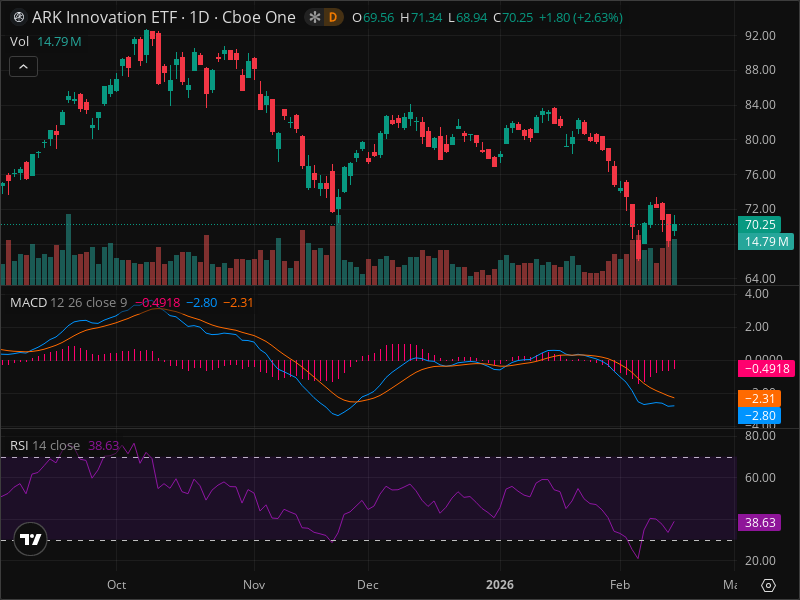Click the orange D data-delay badge
Viewport: 800px width, 600px height.
tap(333, 17)
